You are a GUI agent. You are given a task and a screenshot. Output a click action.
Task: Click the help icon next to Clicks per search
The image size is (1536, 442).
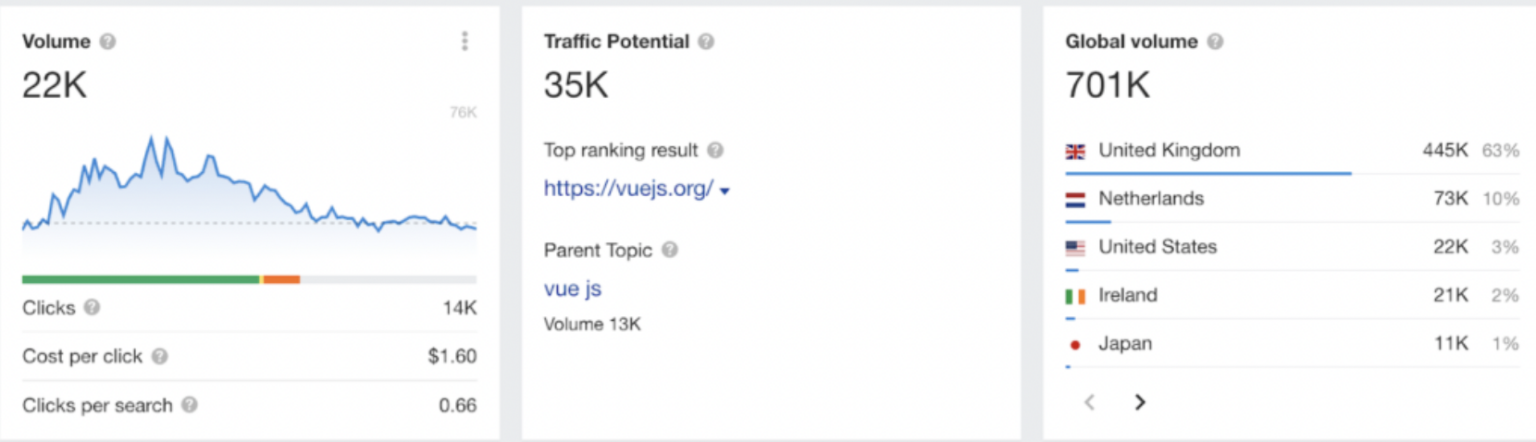coord(190,405)
